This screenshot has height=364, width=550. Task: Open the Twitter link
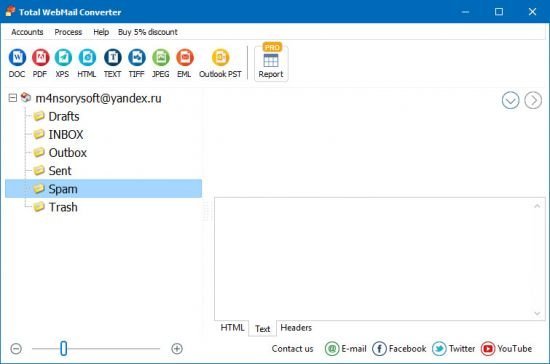[462, 349]
